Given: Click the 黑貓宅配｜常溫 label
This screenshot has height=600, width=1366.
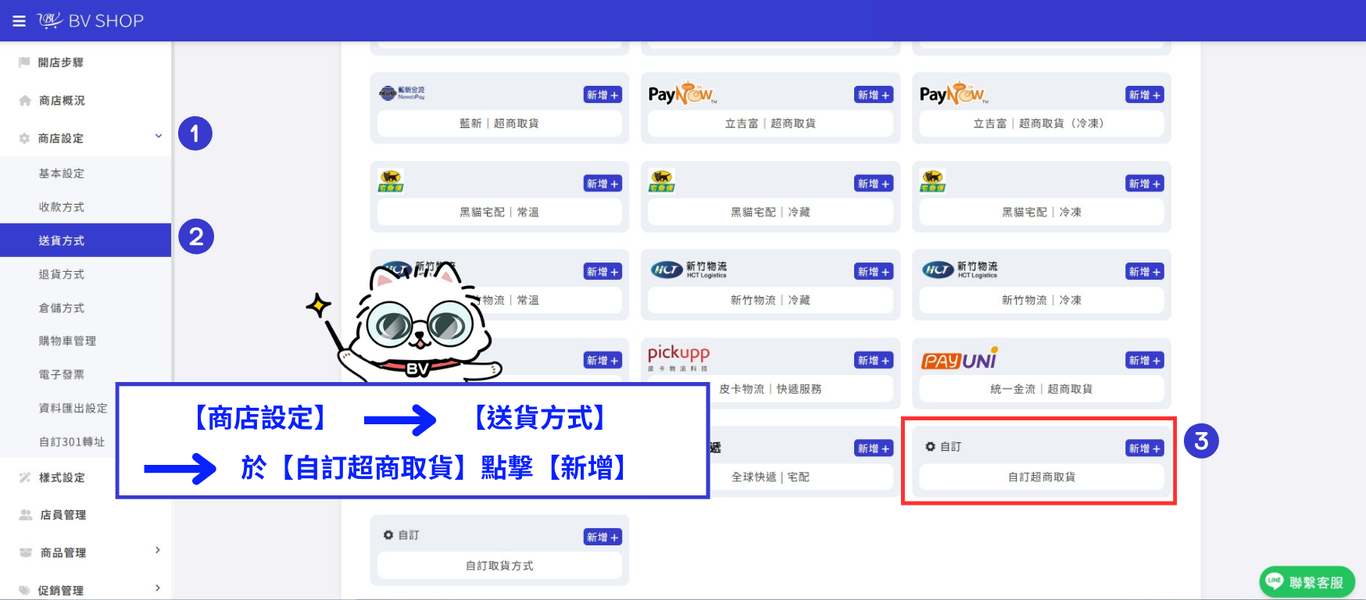Looking at the screenshot, I should coord(500,212).
